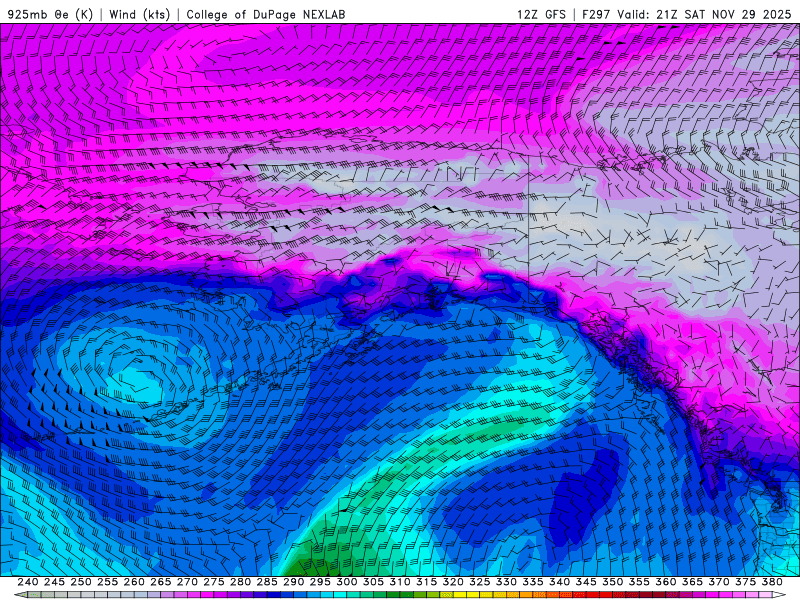
Task: Click the 360 colorbar value label
Action: 665,582
